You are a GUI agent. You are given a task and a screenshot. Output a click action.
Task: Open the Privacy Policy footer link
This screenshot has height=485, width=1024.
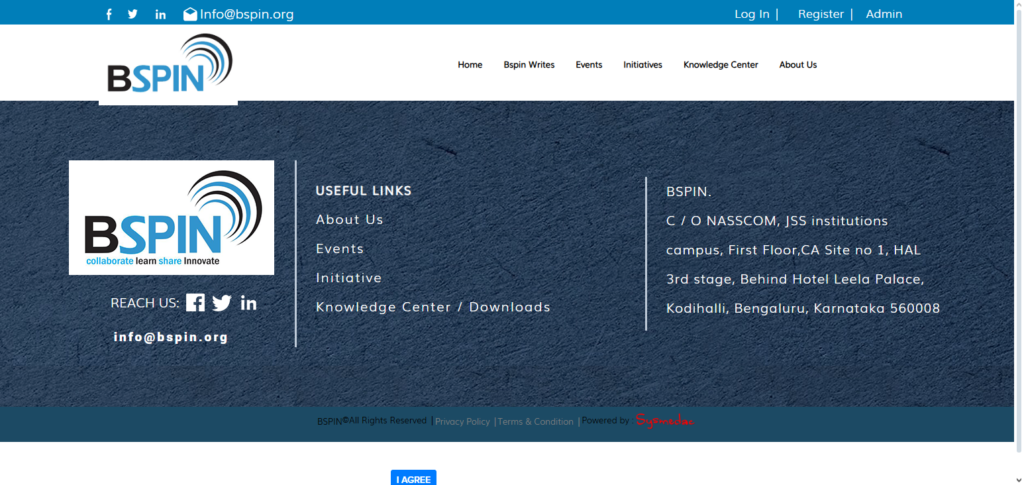coord(462,422)
